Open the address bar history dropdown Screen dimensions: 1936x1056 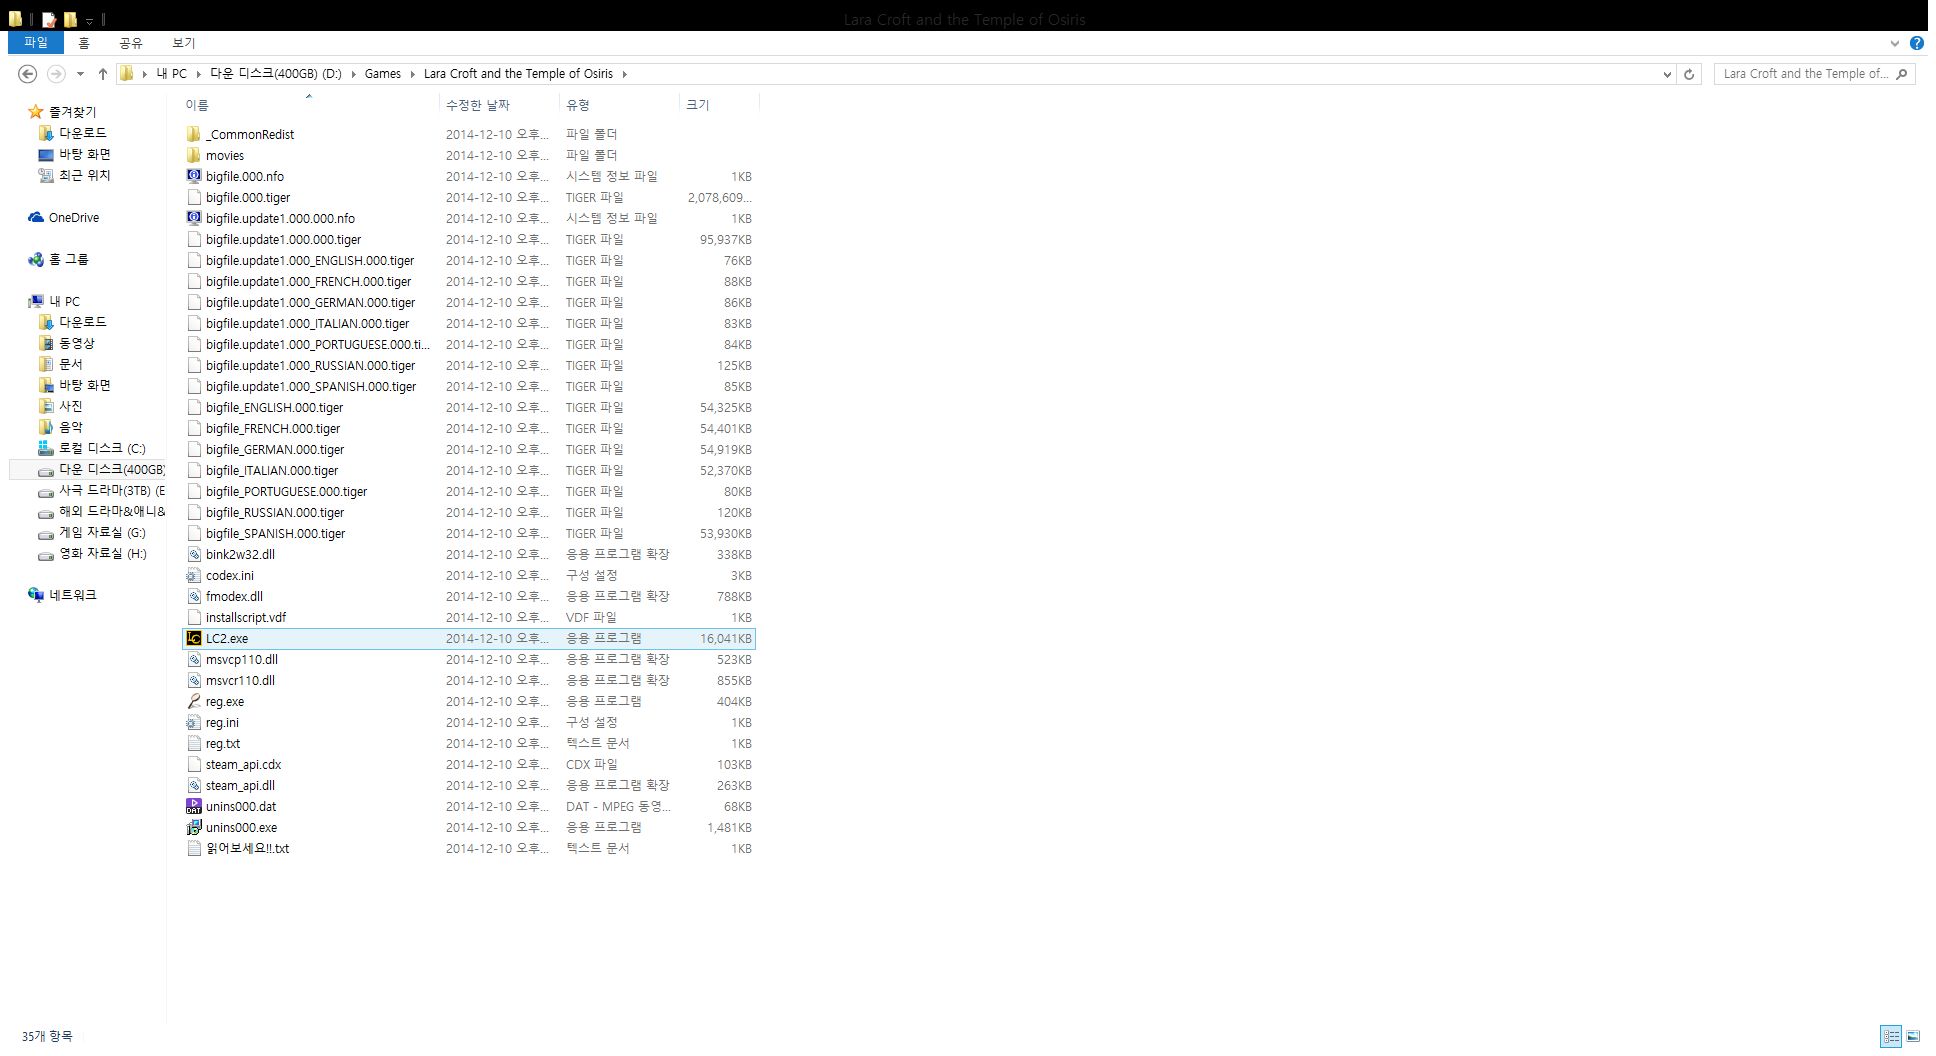(1666, 74)
